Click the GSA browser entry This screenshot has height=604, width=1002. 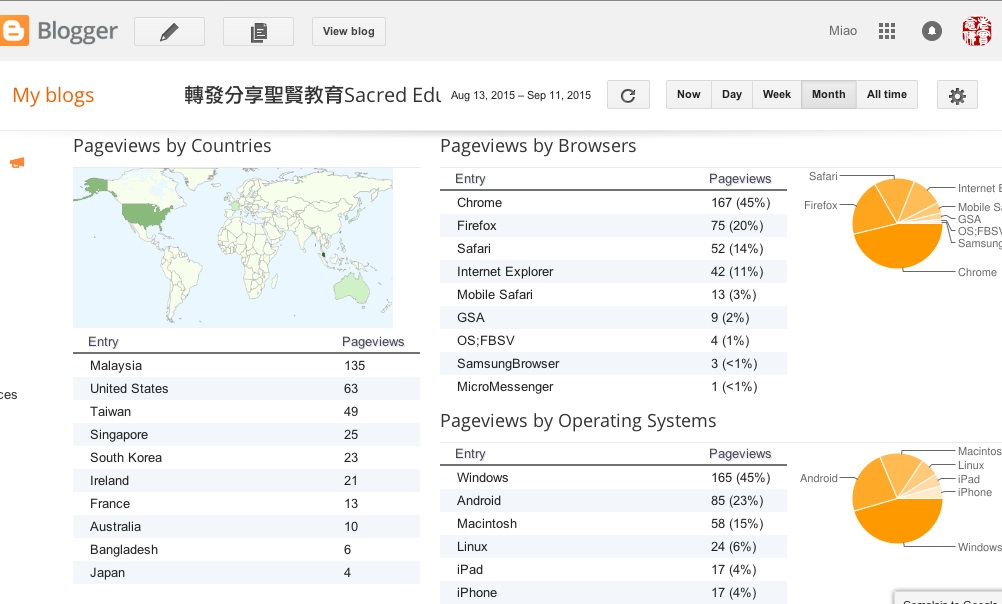pos(613,318)
